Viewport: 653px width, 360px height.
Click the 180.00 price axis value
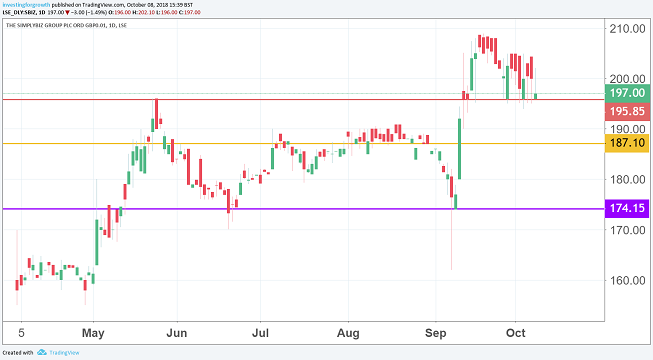click(627, 180)
